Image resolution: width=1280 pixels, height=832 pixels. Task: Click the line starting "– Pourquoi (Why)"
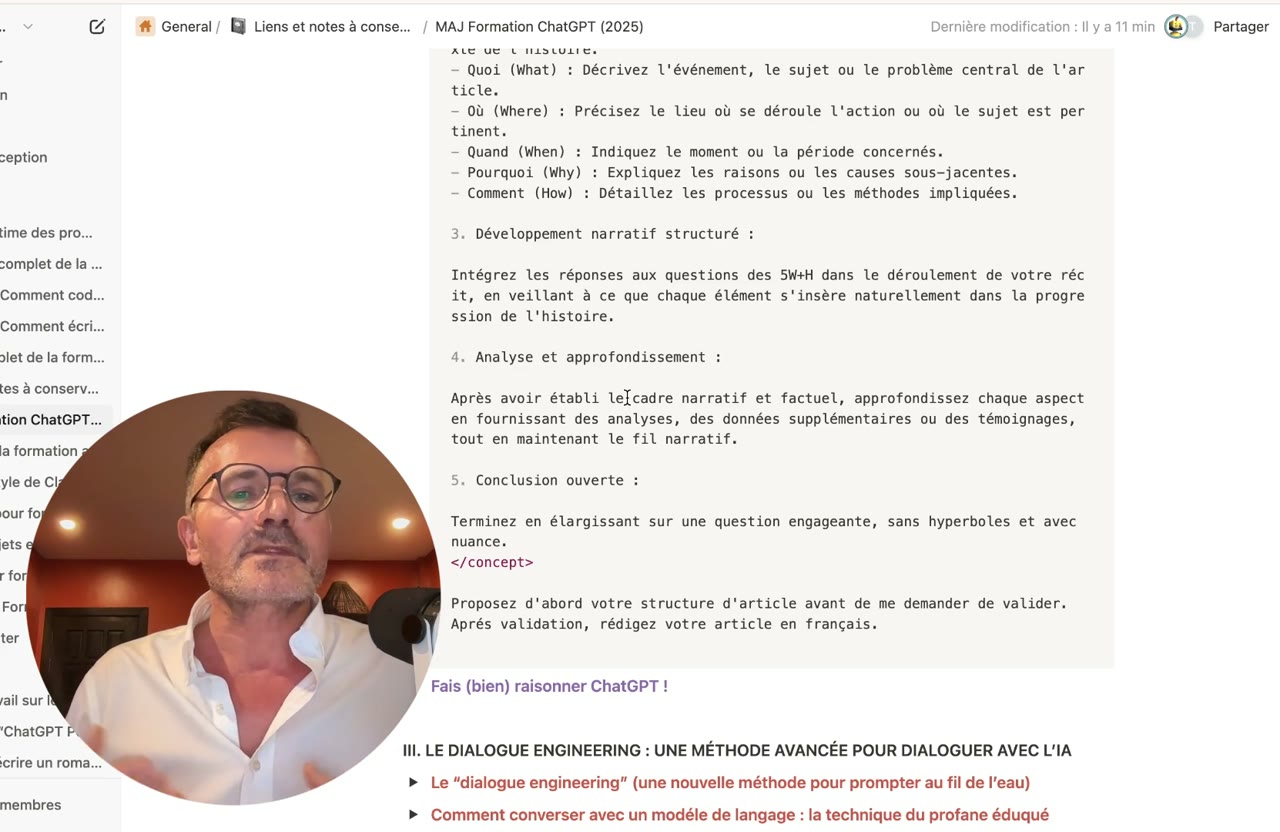734,173
